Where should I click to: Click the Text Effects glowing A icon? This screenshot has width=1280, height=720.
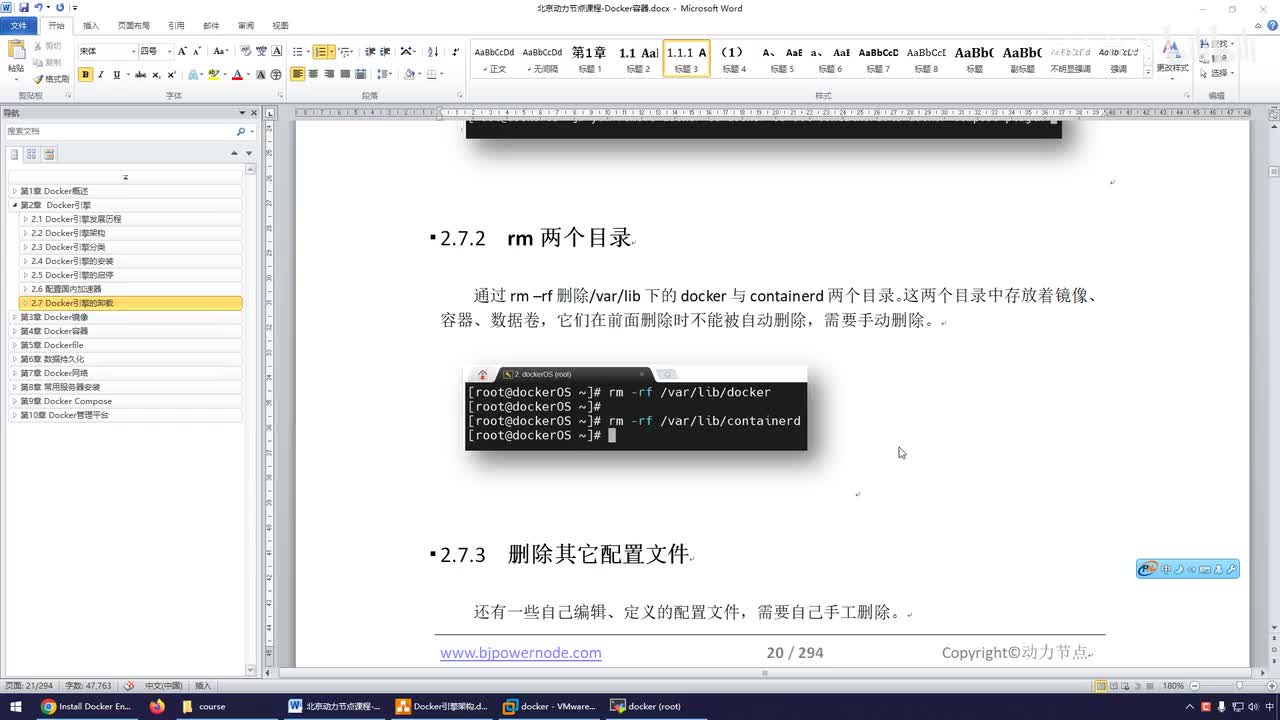point(194,75)
